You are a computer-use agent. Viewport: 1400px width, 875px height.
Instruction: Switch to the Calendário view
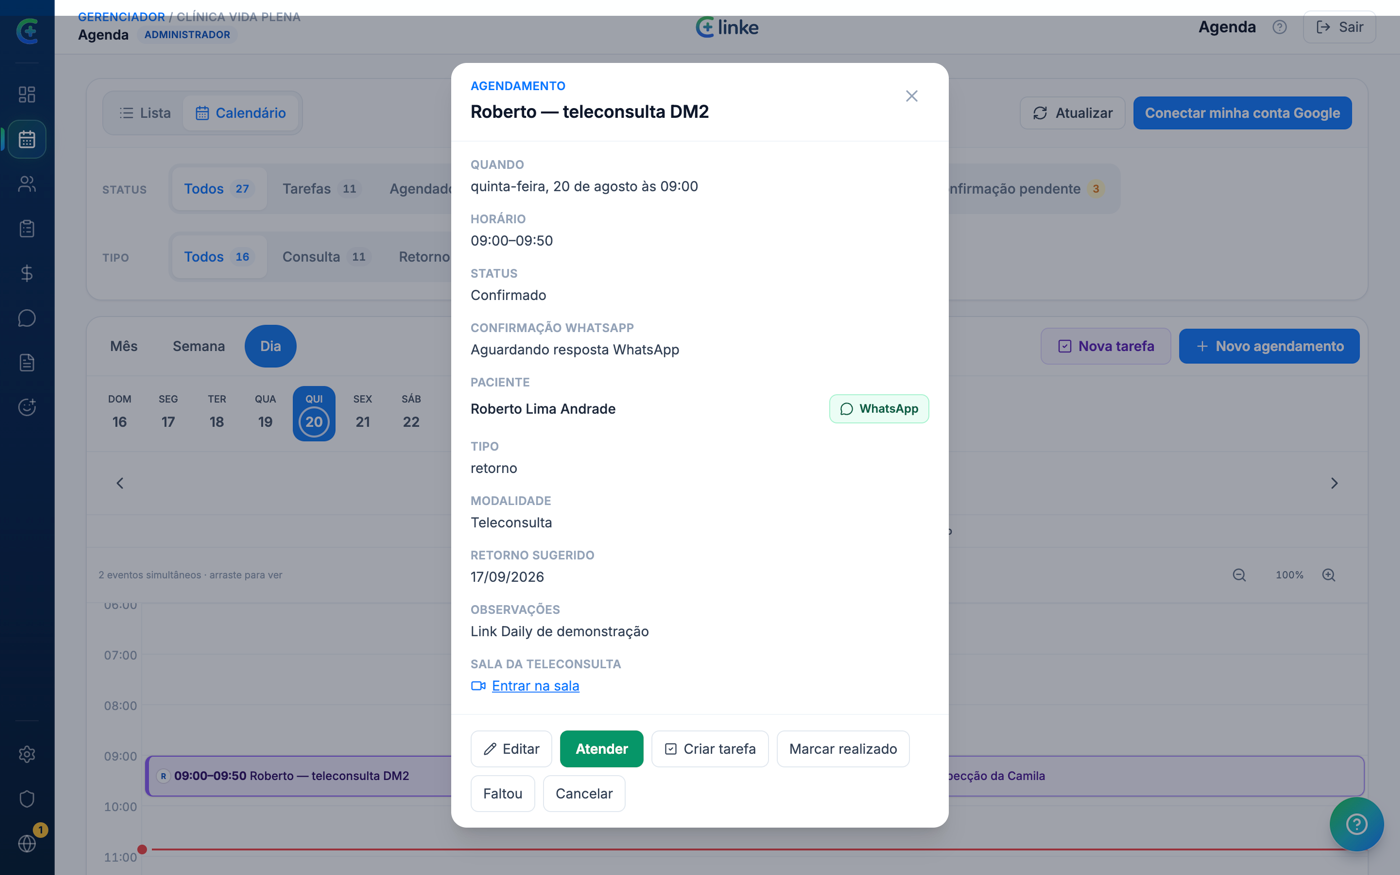pyautogui.click(x=241, y=113)
